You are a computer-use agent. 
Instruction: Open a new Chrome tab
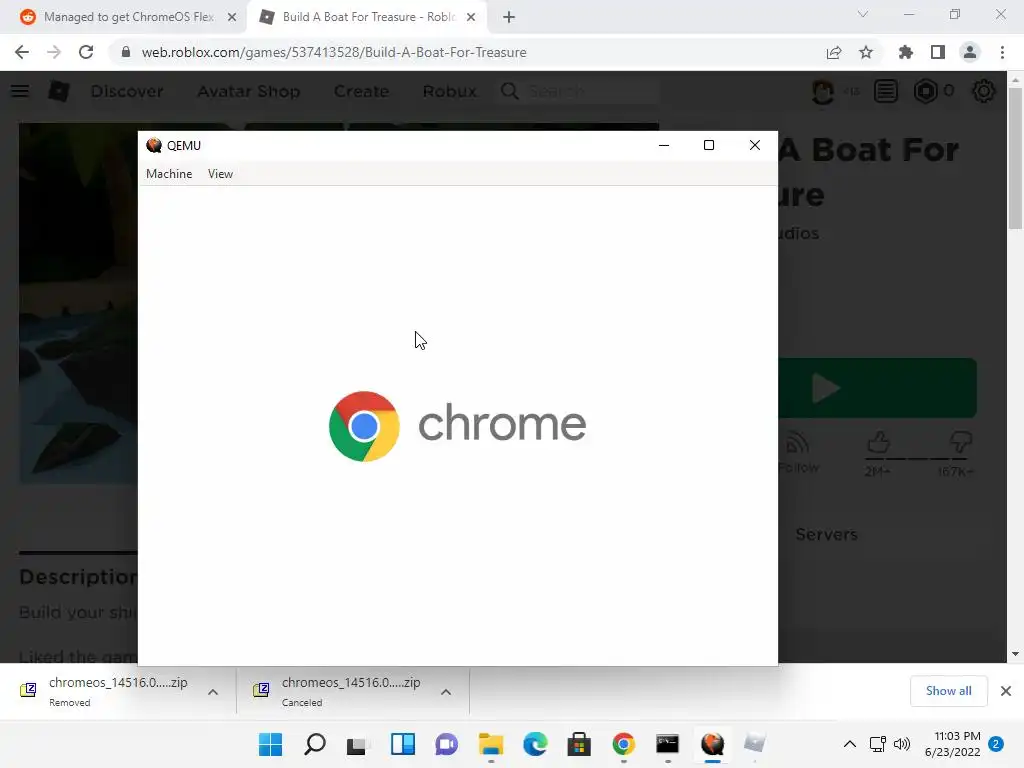(509, 17)
